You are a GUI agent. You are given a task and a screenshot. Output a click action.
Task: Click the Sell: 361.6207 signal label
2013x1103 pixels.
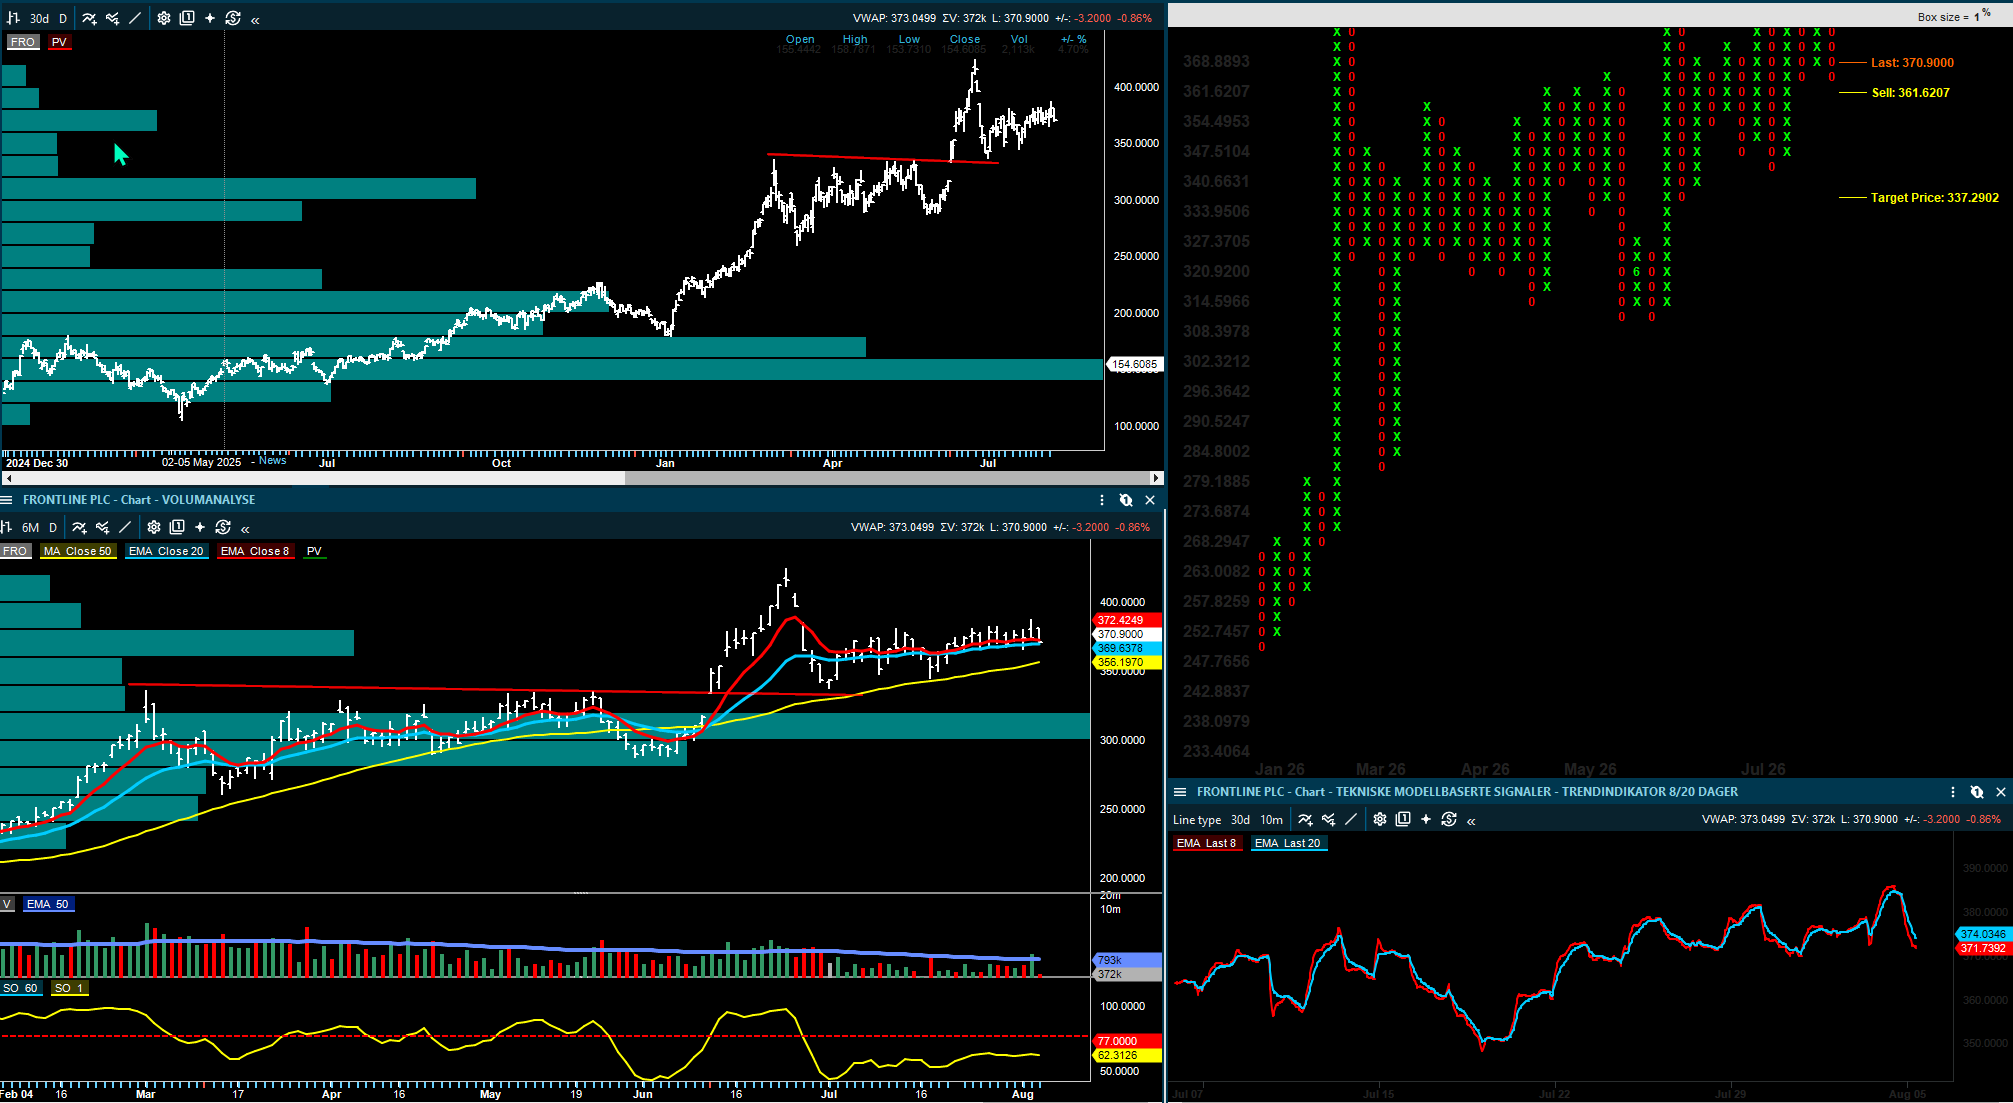tap(1910, 93)
